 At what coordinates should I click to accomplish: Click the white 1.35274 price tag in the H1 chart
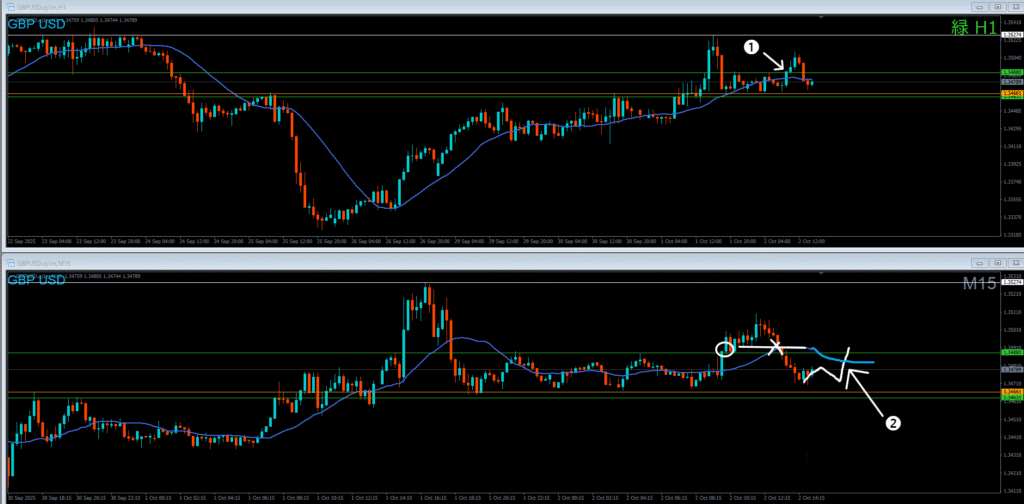(x=1011, y=35)
